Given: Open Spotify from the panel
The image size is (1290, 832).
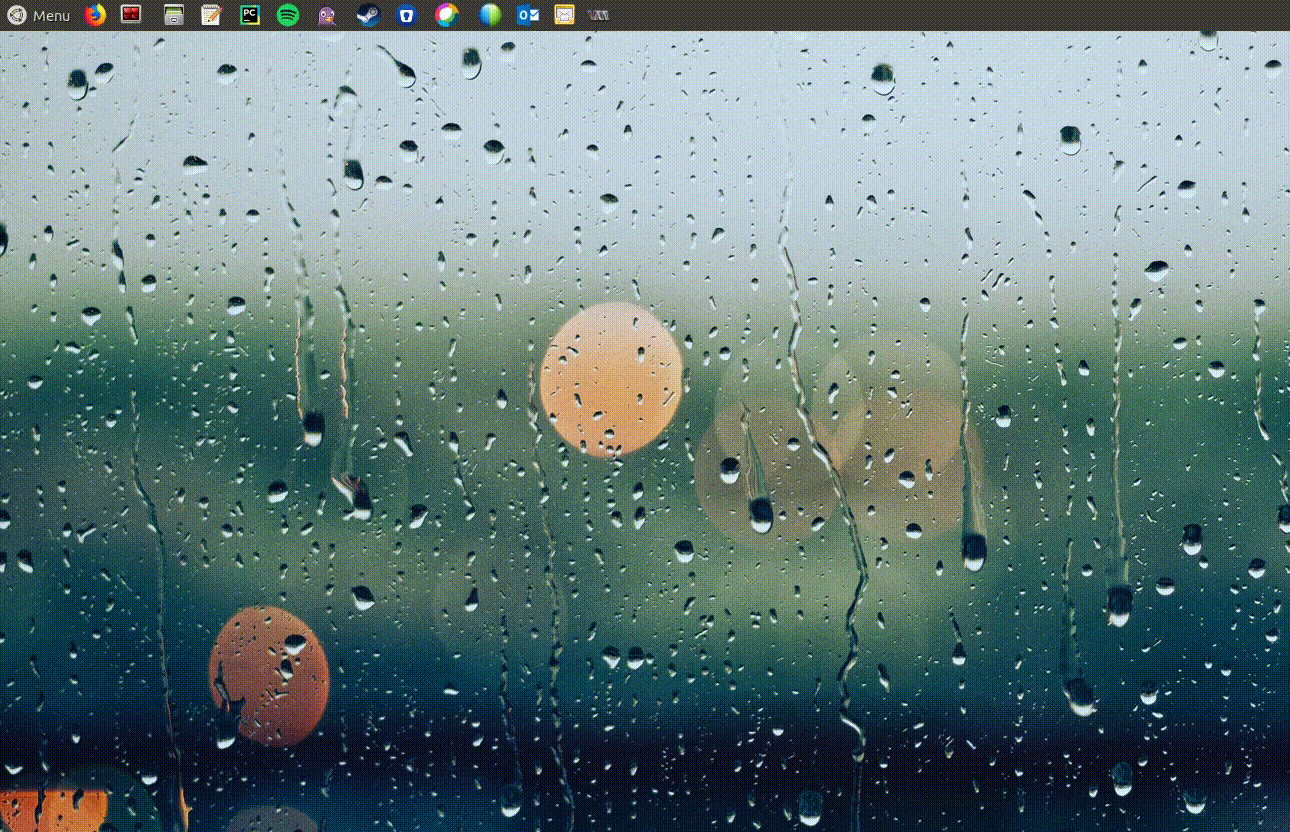Looking at the screenshot, I should pyautogui.click(x=288, y=15).
